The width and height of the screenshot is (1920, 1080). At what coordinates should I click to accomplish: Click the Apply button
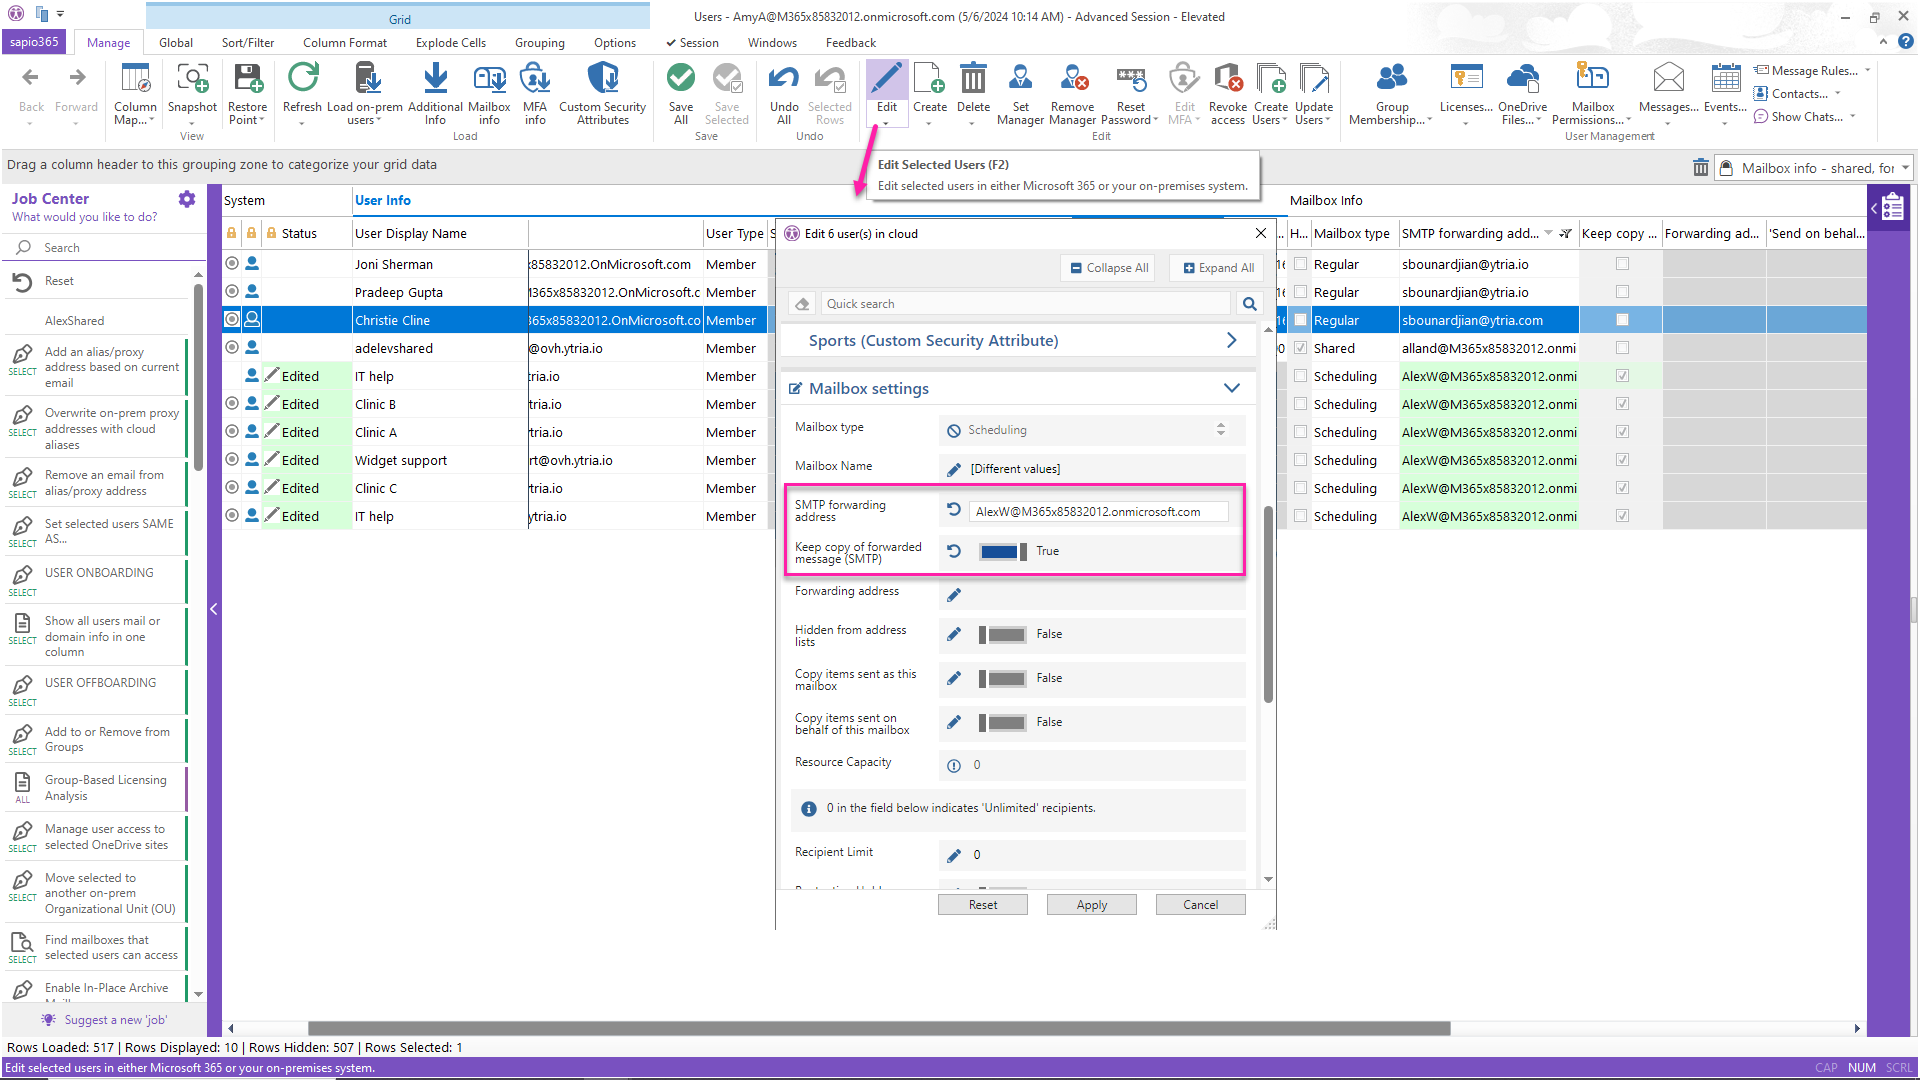coord(1092,905)
